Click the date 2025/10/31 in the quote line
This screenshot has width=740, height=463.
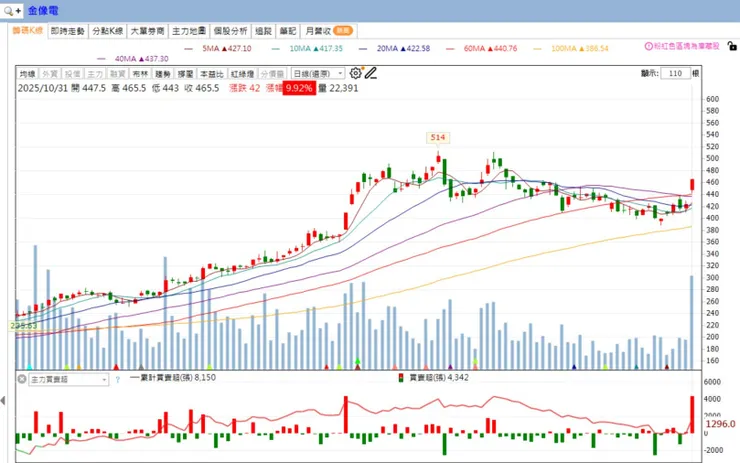coord(43,88)
